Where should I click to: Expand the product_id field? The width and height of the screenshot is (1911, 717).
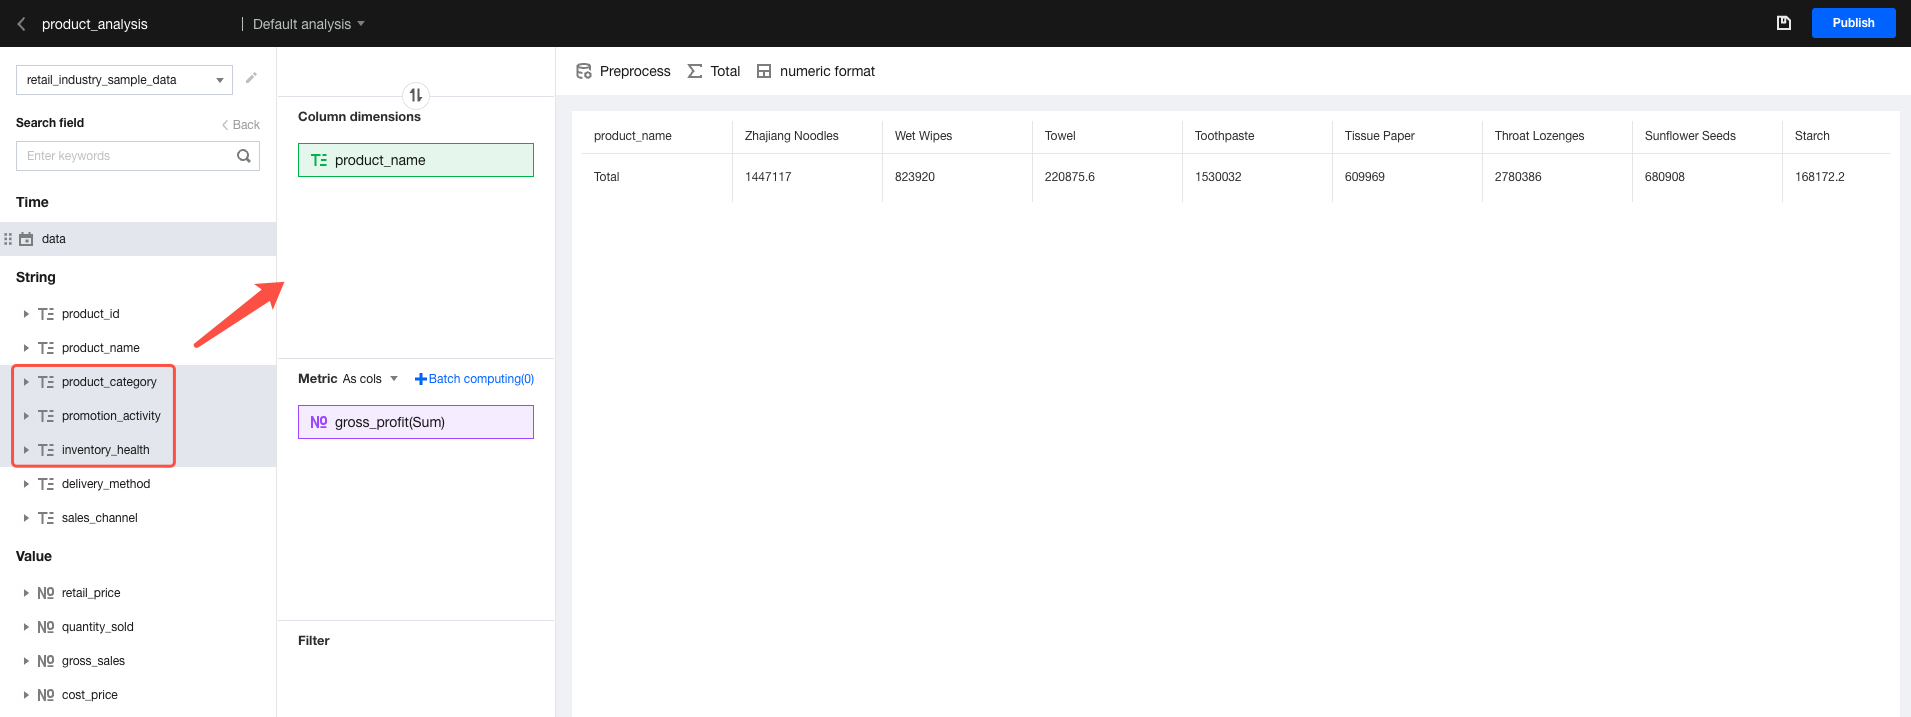tap(26, 314)
